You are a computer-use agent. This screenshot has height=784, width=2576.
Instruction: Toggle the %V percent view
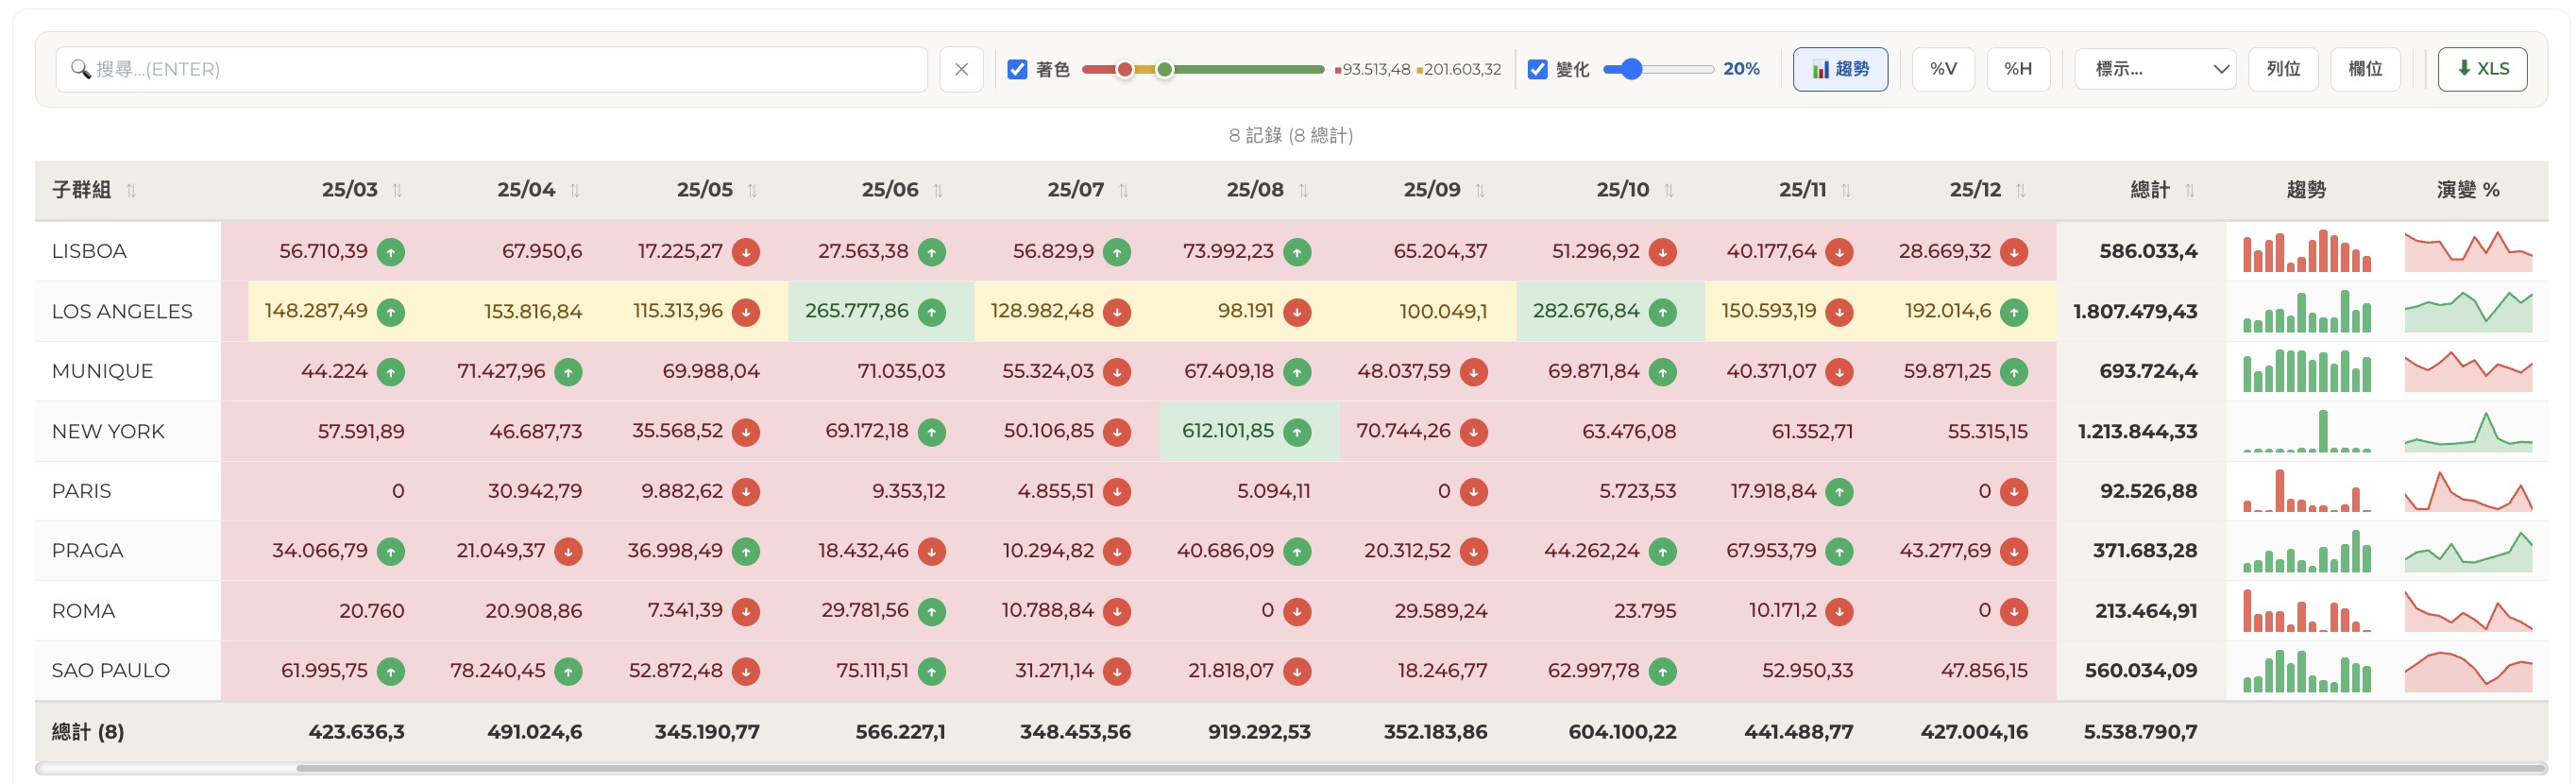tap(1943, 69)
